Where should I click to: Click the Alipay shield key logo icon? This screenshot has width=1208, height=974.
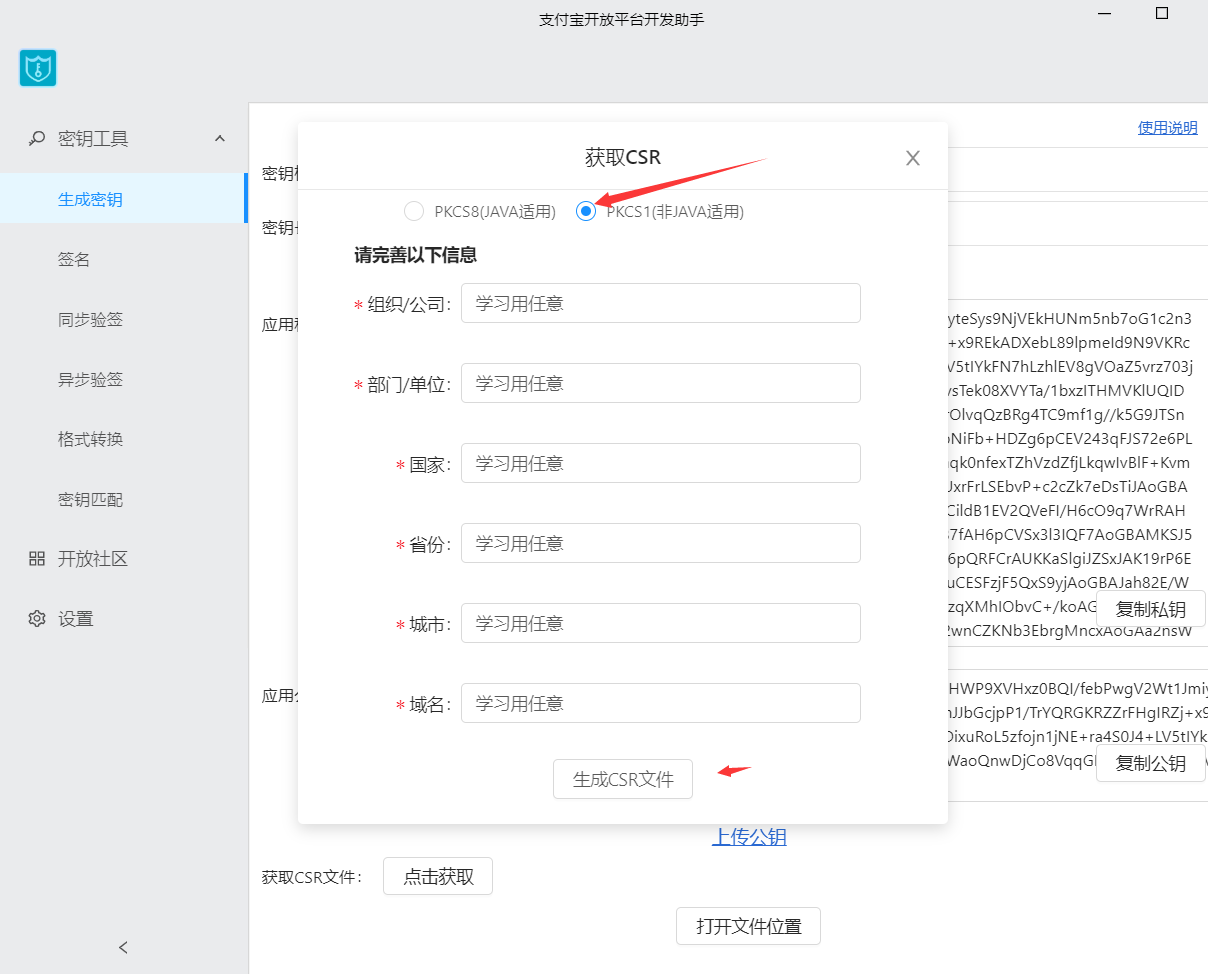point(38,68)
